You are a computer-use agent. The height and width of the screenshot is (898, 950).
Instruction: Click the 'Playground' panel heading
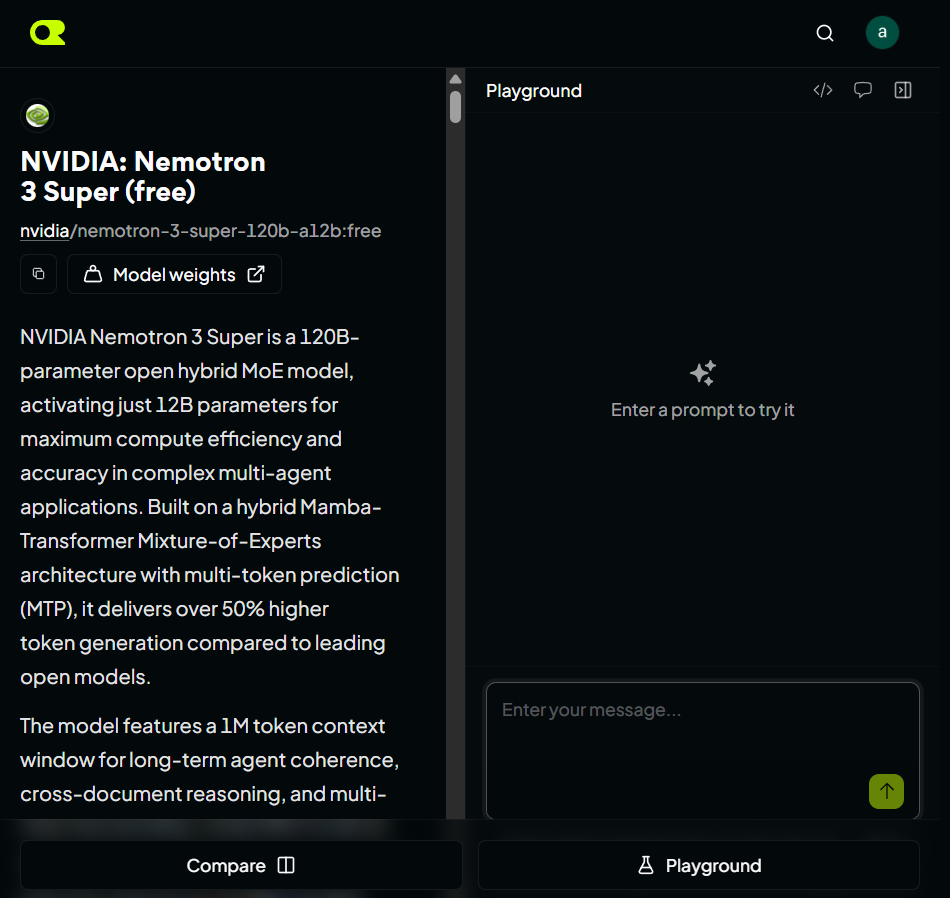pyautogui.click(x=534, y=91)
